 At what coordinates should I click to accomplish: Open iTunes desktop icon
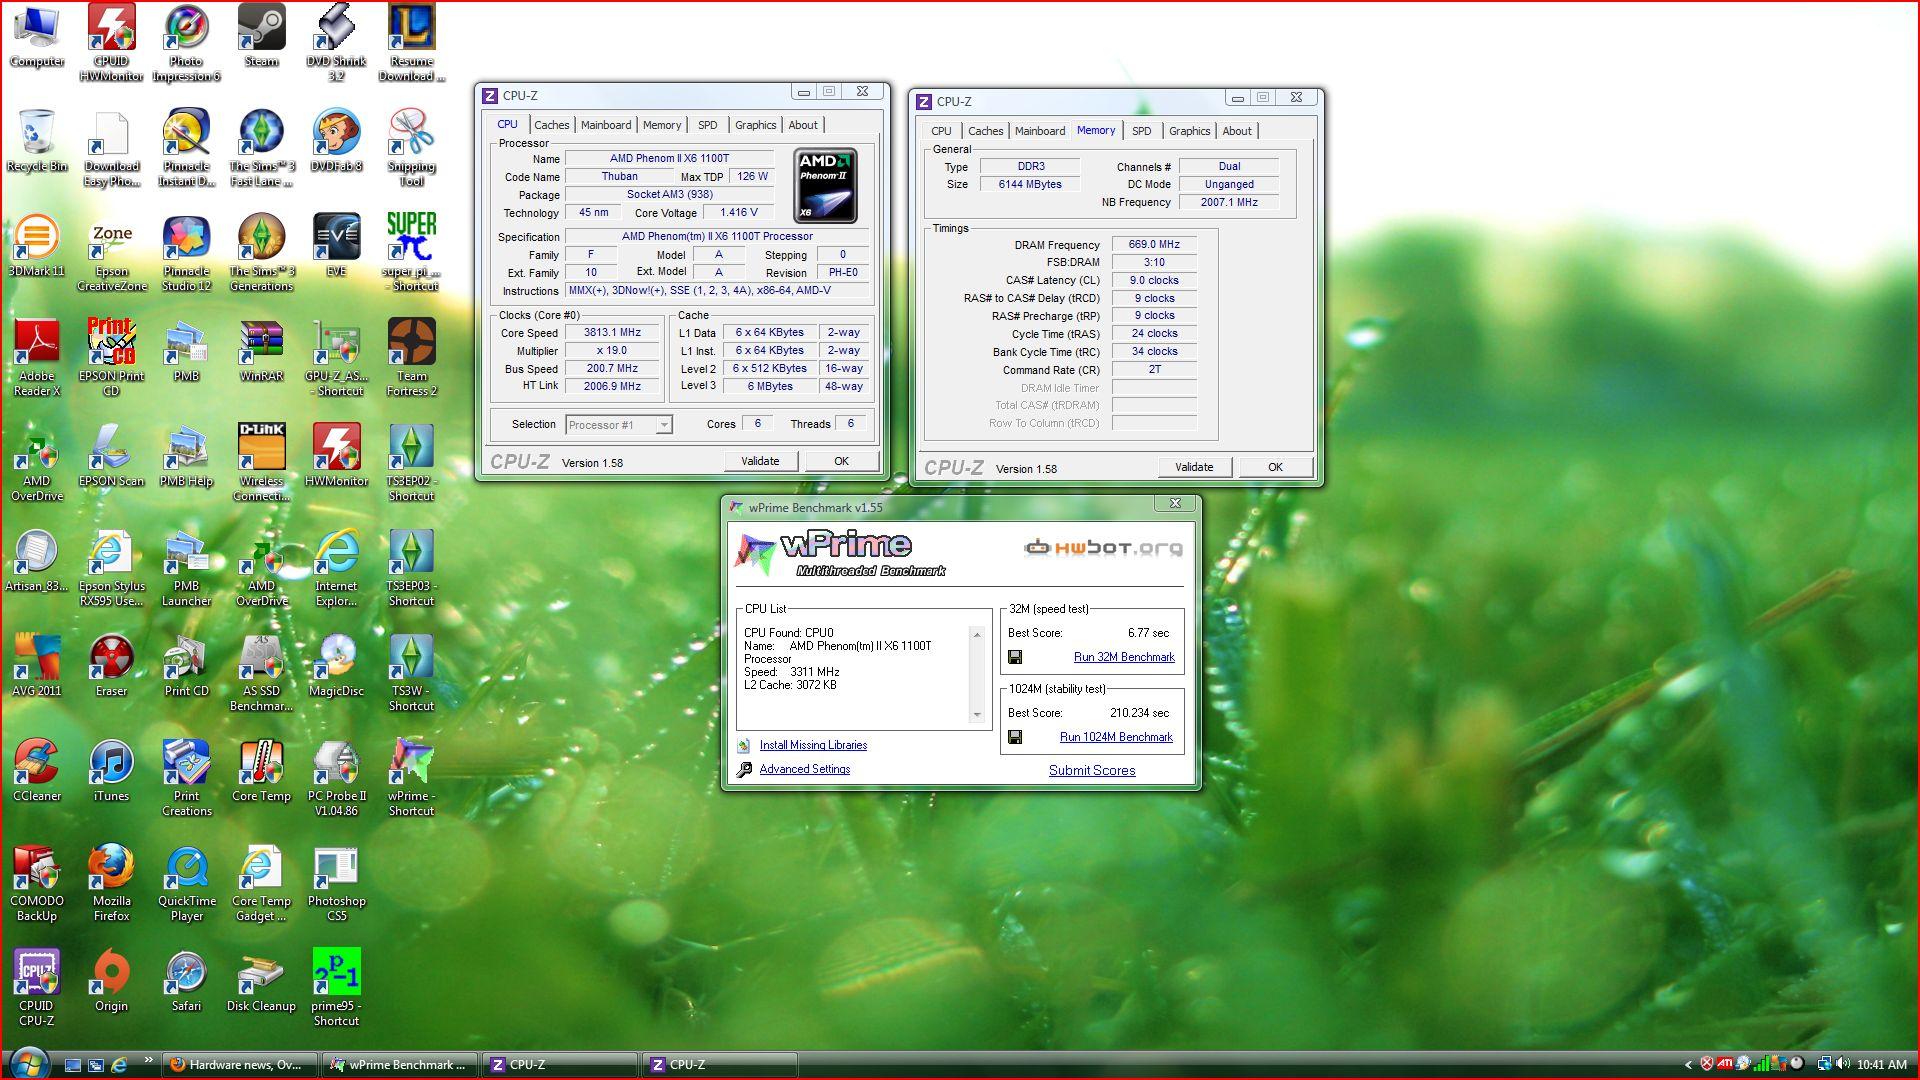click(111, 771)
